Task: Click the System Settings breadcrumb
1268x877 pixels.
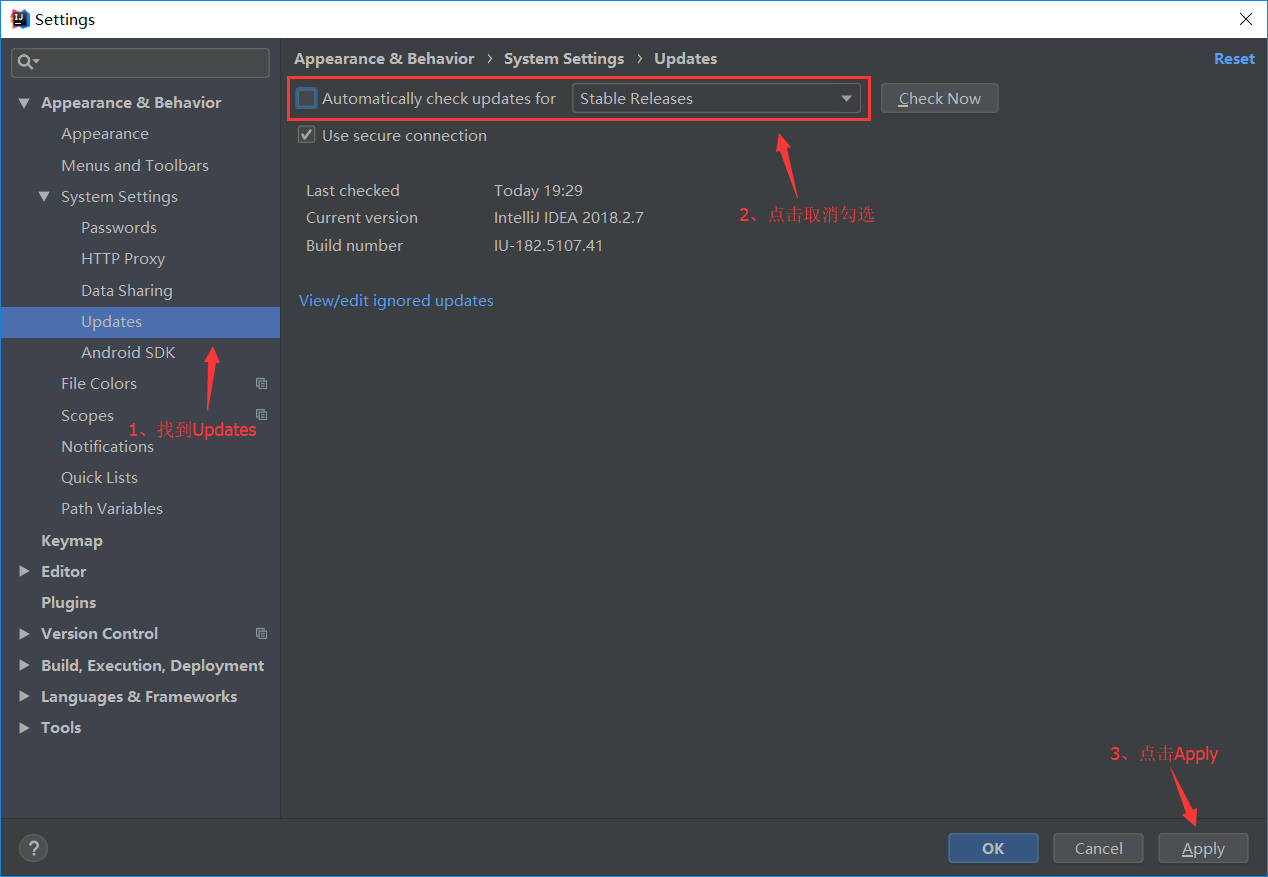Action: [x=564, y=58]
